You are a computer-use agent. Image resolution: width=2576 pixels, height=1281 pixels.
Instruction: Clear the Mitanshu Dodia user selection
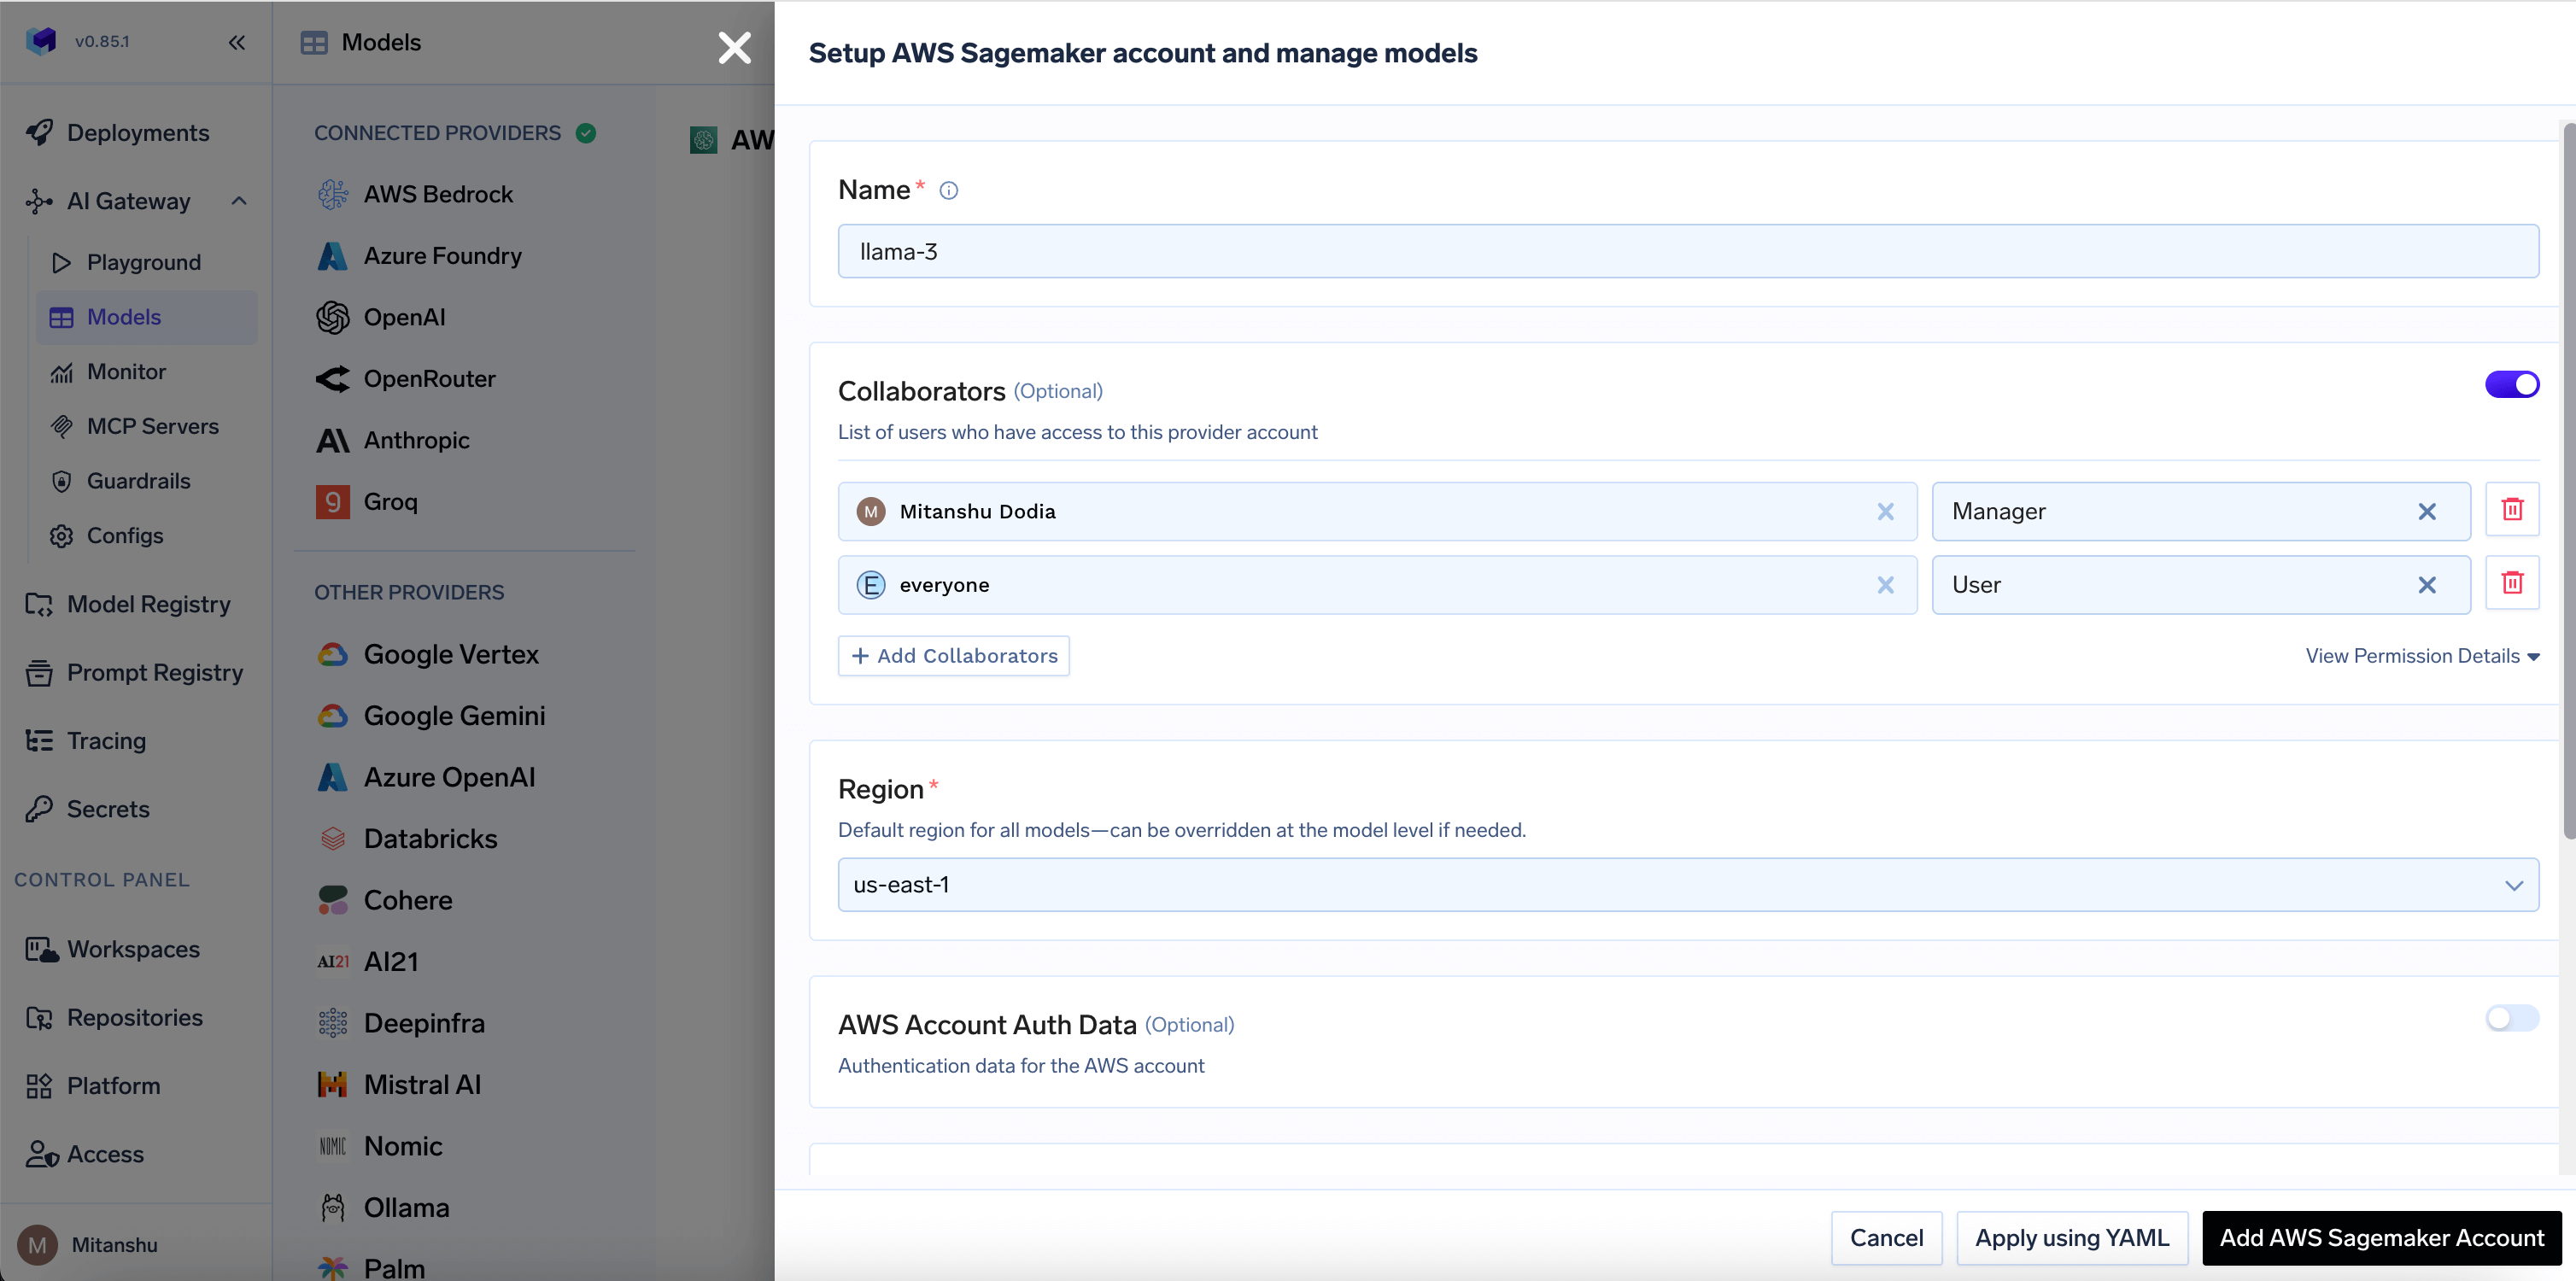pos(1885,511)
